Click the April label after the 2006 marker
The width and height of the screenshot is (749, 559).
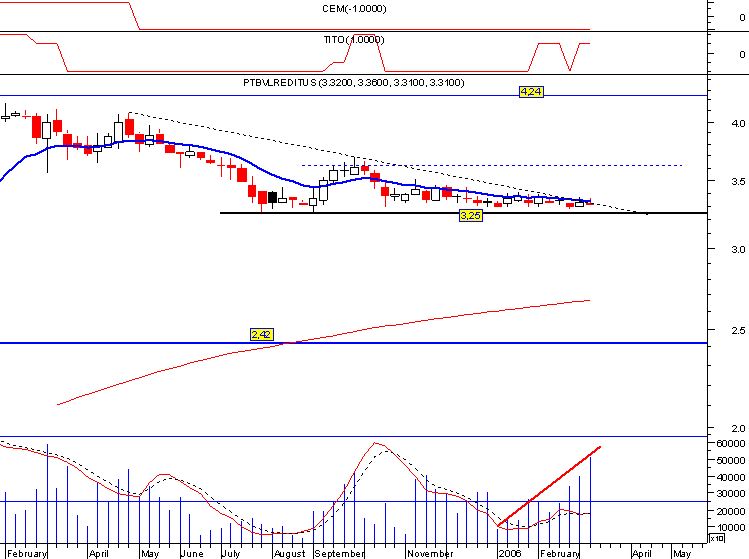point(642,553)
